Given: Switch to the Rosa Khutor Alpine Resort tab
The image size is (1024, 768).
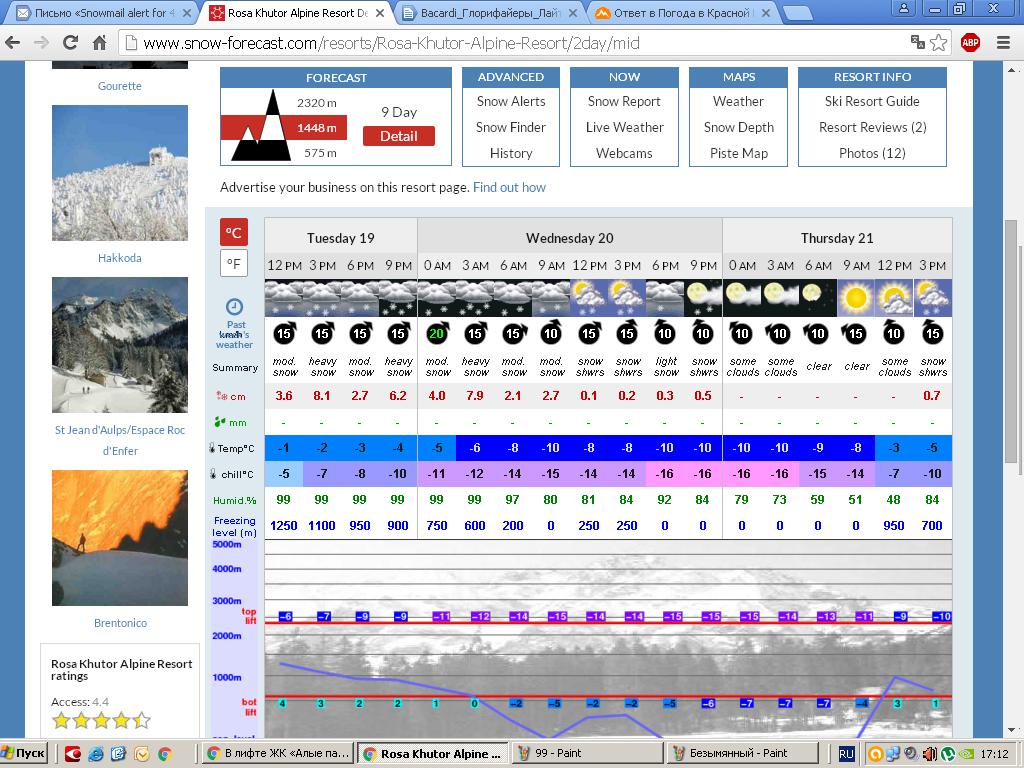Looking at the screenshot, I should [297, 13].
